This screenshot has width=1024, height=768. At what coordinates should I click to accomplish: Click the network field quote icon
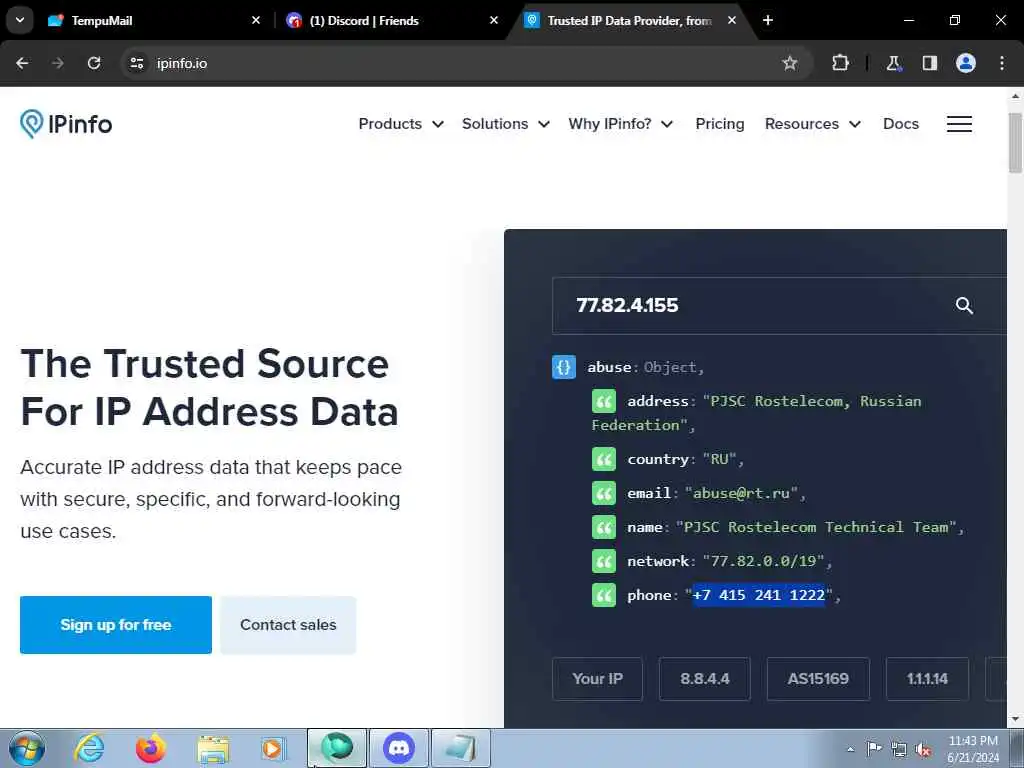tap(603, 561)
